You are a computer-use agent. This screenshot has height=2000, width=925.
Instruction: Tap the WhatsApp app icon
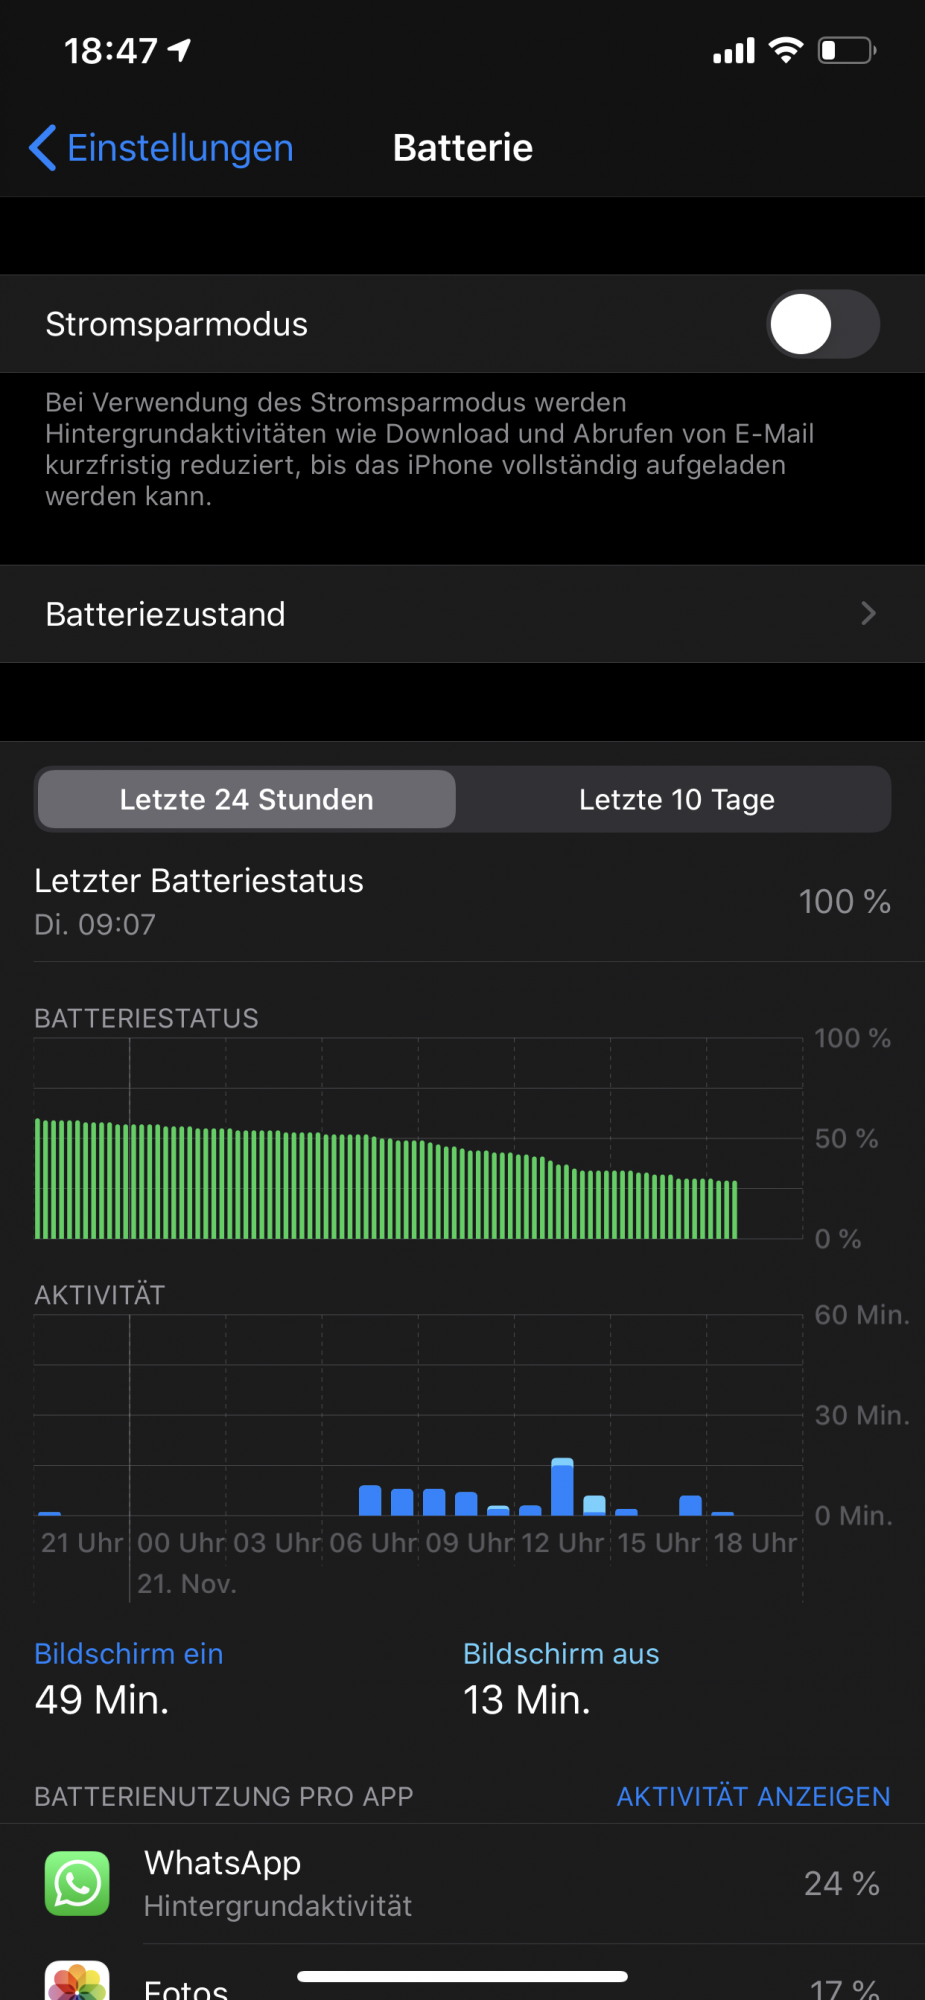click(77, 1883)
